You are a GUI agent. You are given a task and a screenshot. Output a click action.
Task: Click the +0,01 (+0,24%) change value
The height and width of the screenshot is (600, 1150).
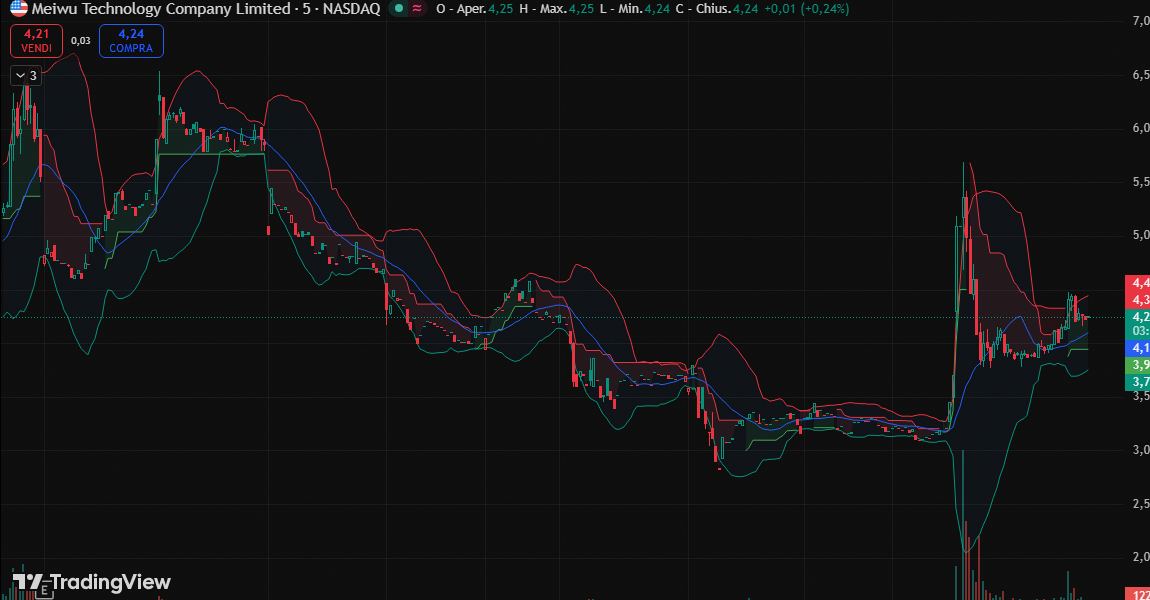[806, 9]
